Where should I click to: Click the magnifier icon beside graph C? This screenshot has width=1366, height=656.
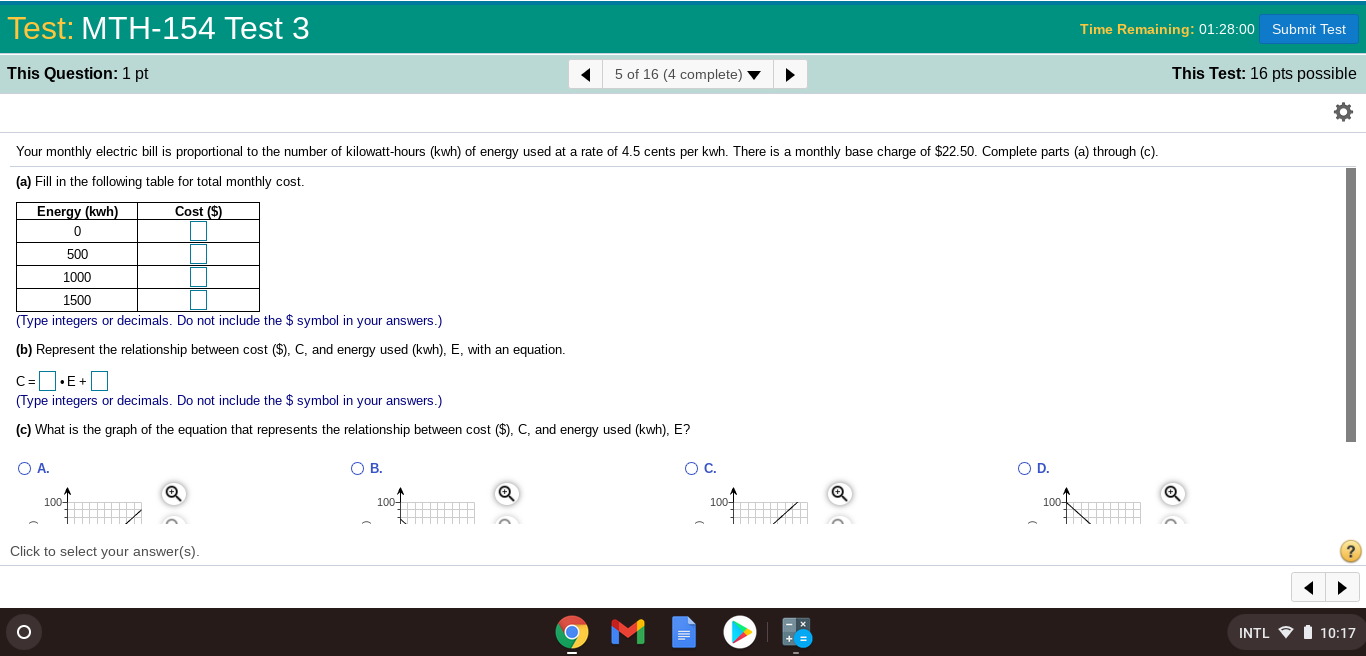click(x=839, y=493)
